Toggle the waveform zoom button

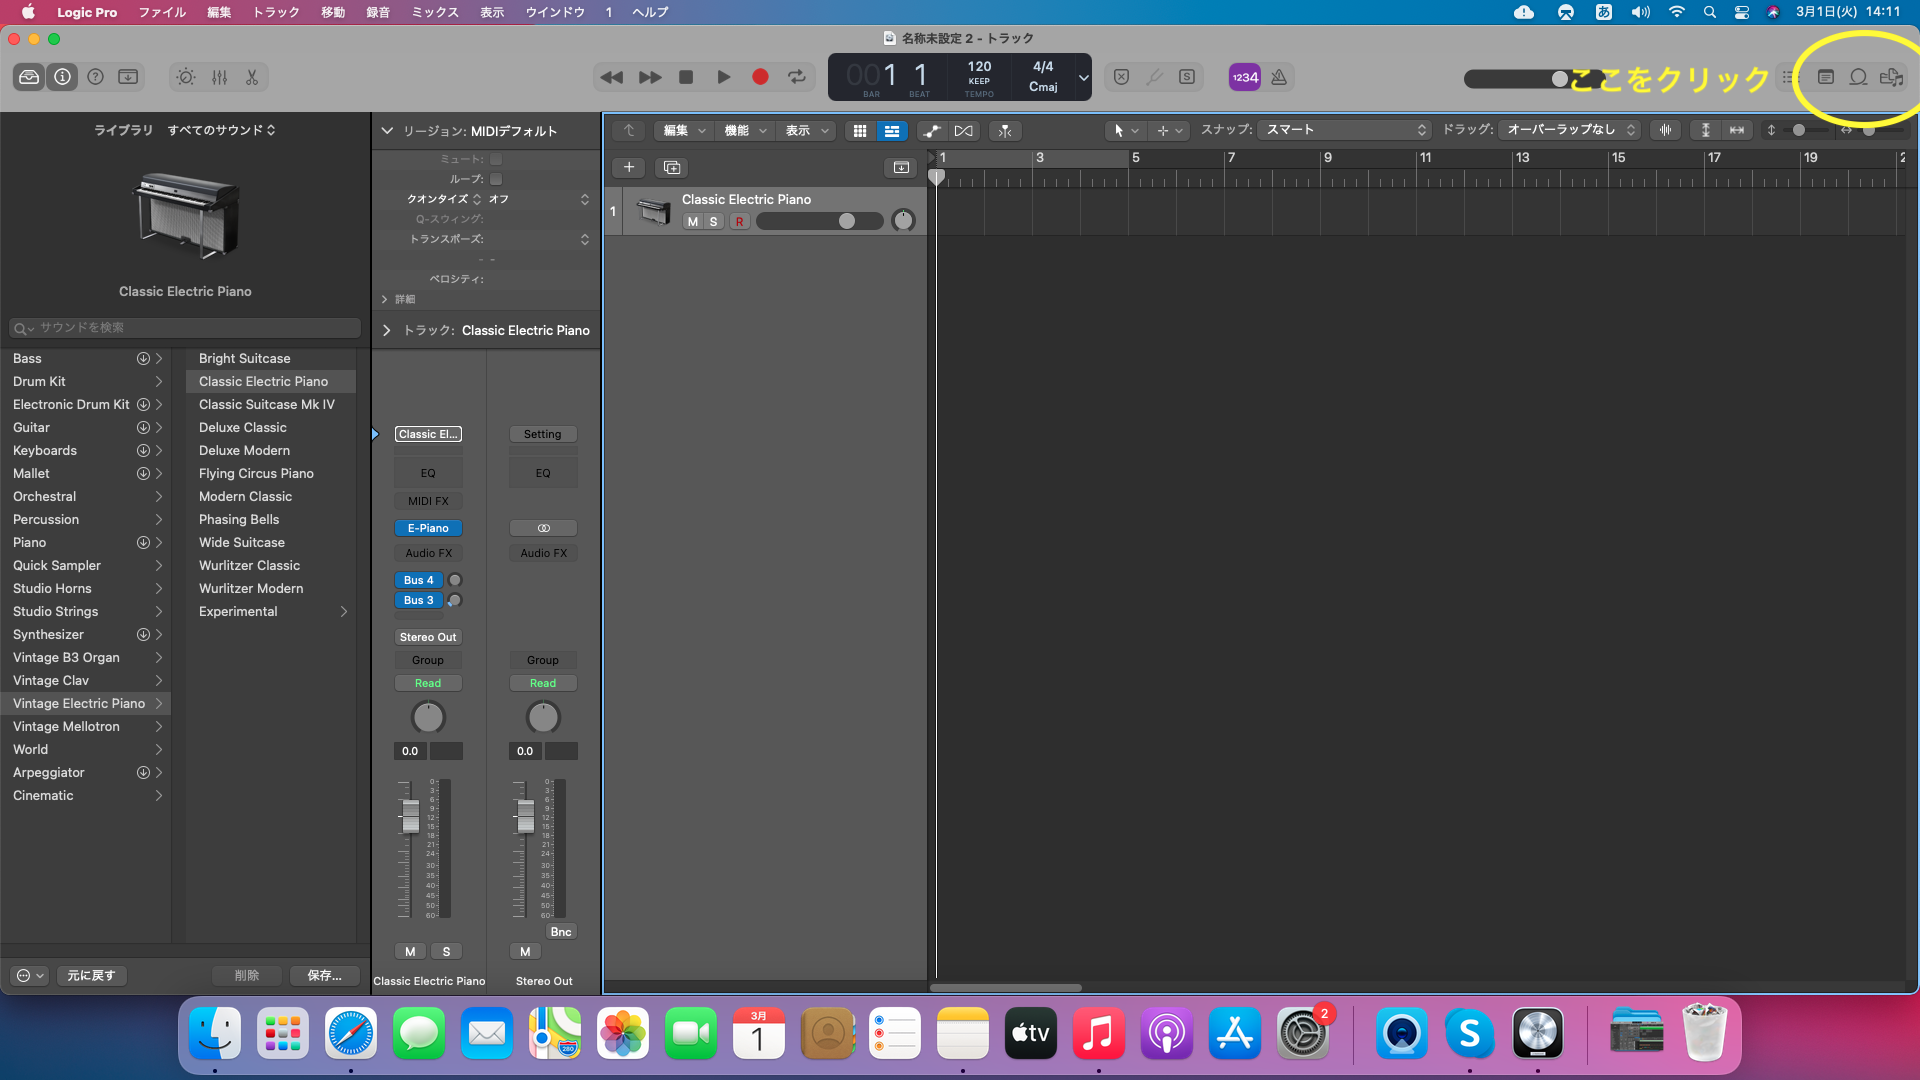1666,130
